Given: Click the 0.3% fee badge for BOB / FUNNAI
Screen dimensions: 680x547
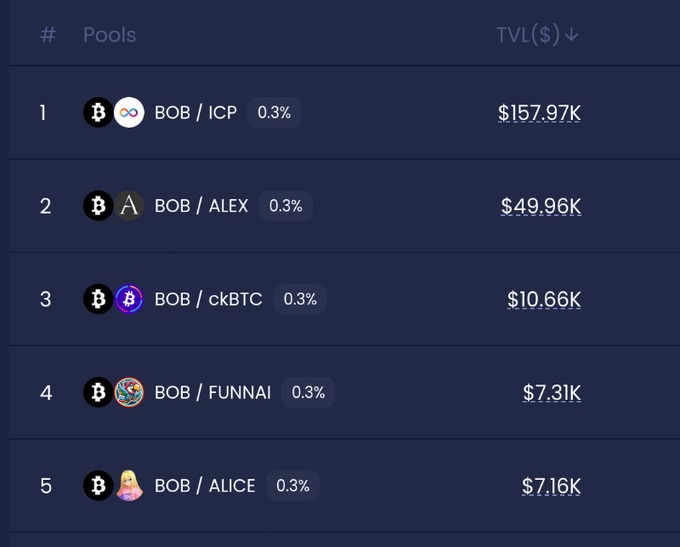Looking at the screenshot, I should pos(308,392).
